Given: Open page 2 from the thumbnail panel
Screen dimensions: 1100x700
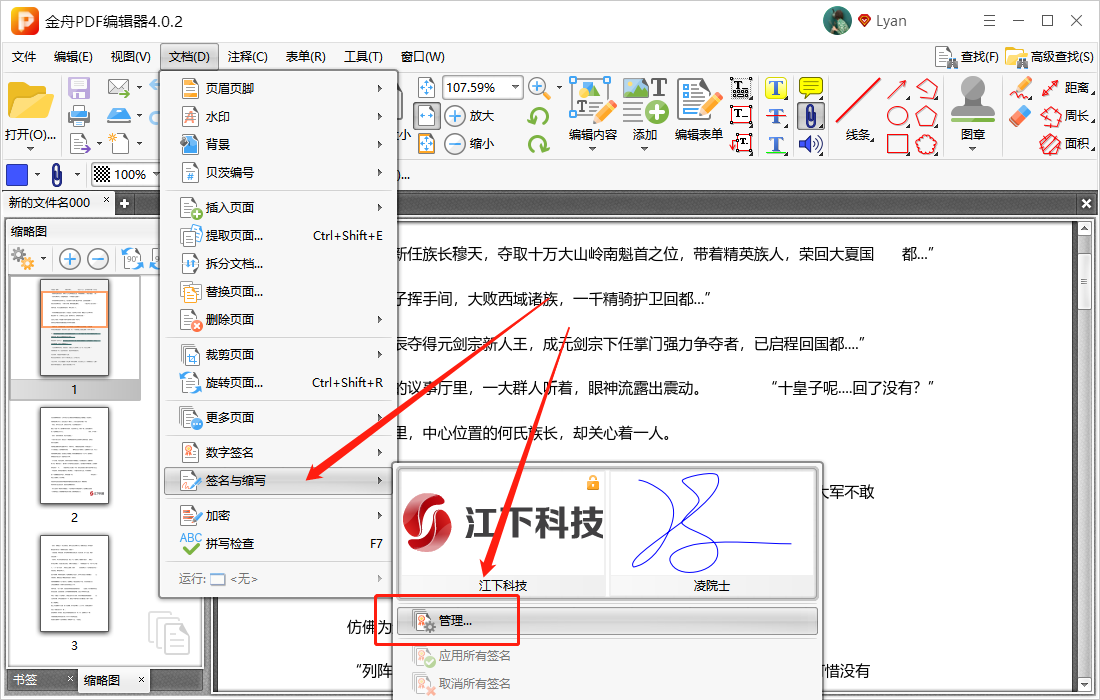Looking at the screenshot, I should coord(74,457).
